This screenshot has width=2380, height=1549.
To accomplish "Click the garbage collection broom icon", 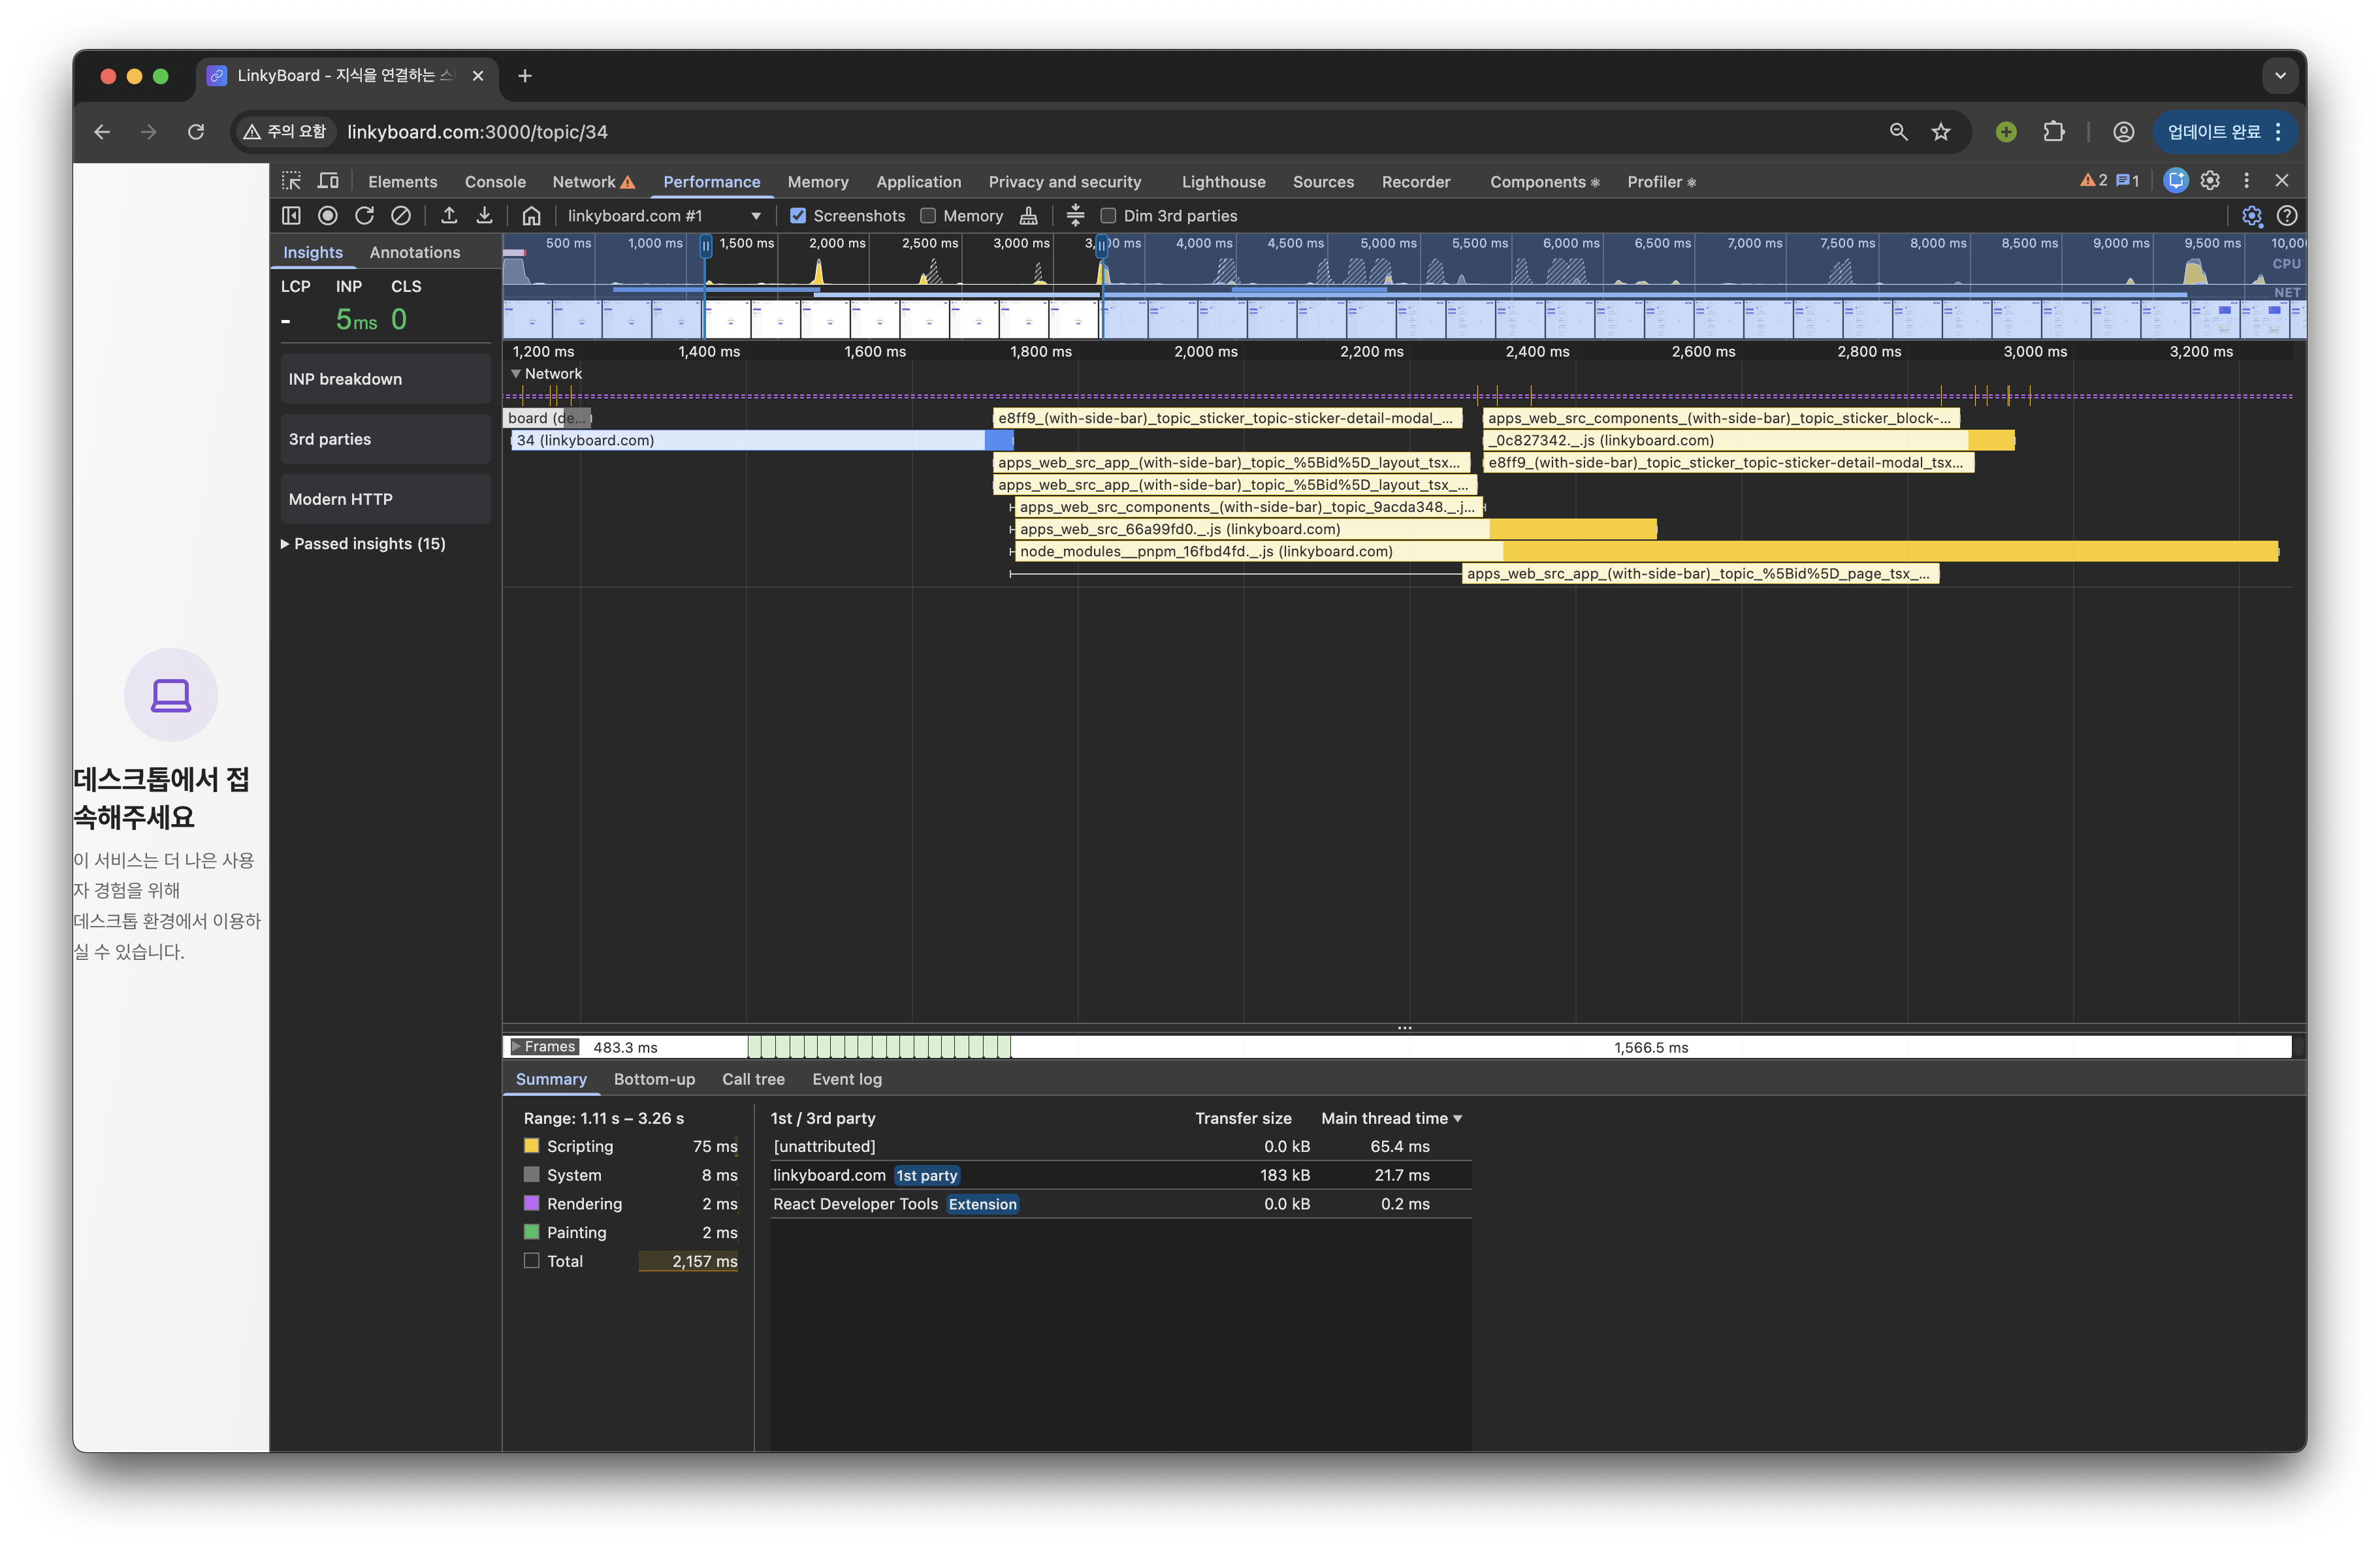I will coord(1028,215).
